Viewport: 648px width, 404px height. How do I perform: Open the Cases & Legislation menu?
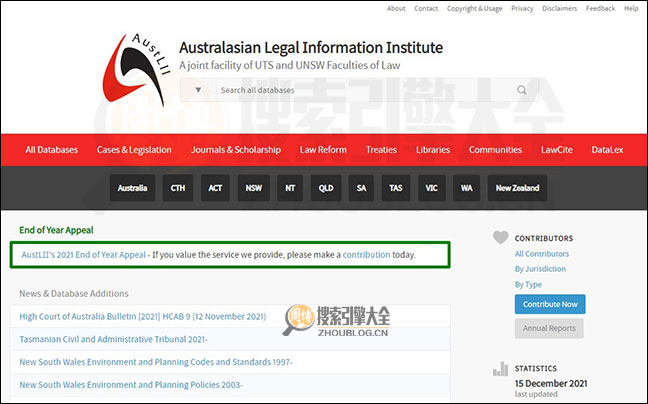tap(134, 150)
